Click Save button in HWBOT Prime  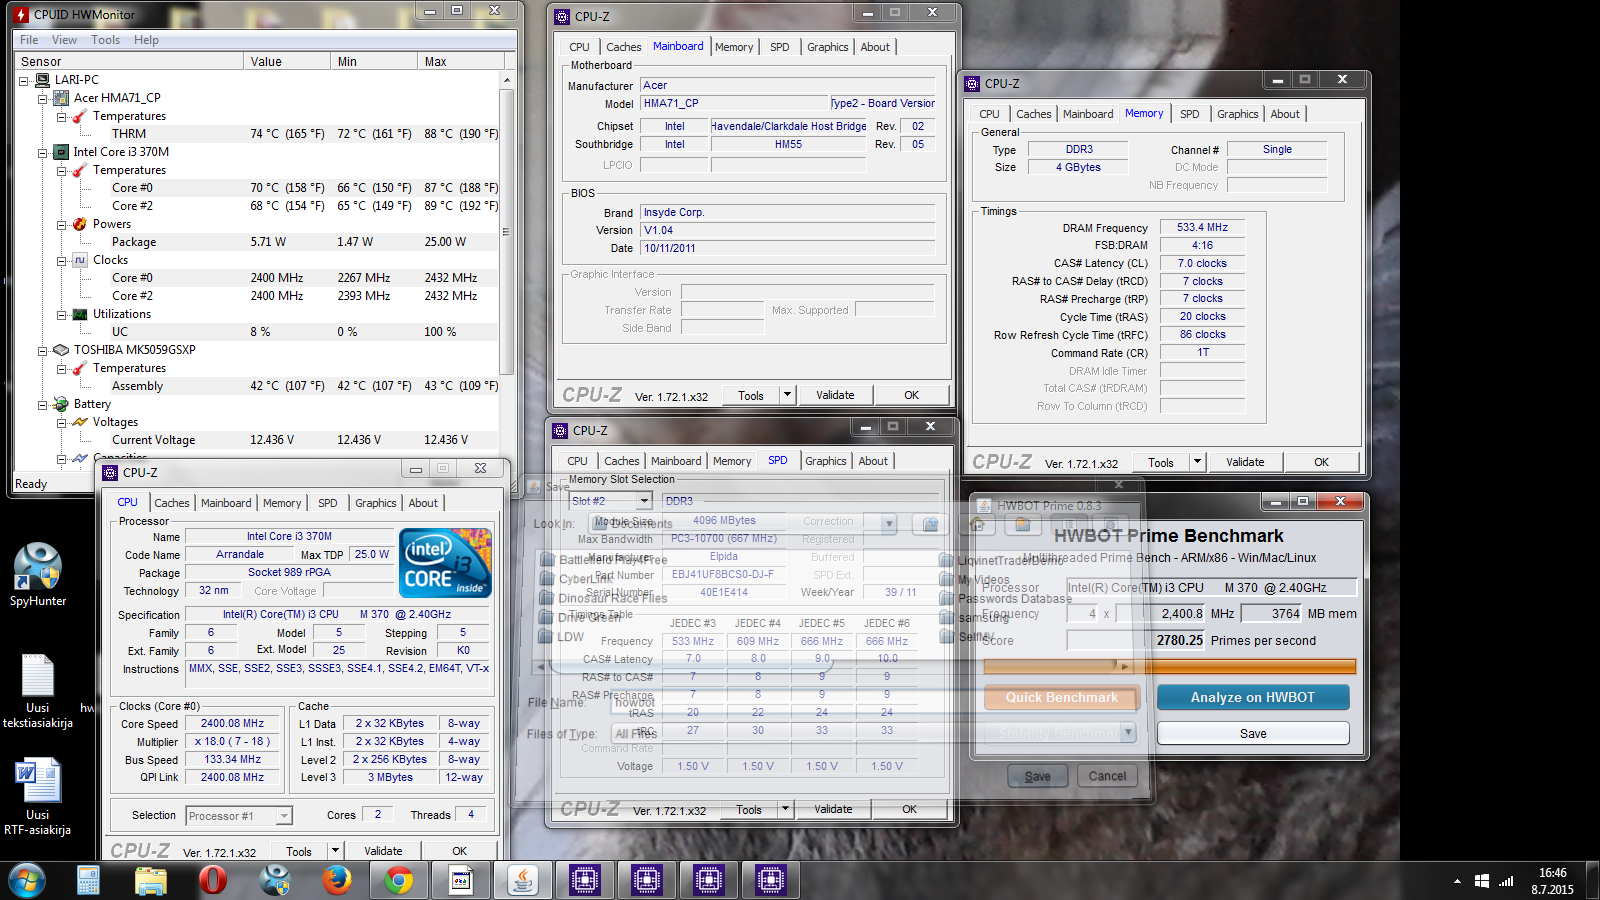point(1253,733)
